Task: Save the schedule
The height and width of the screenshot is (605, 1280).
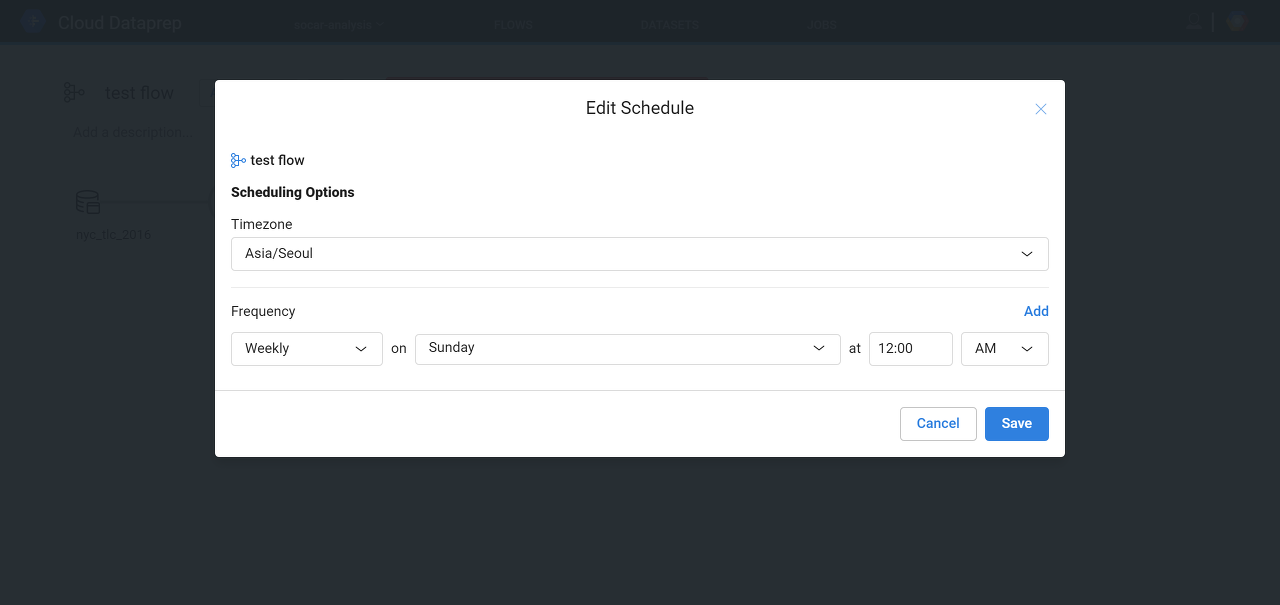Action: [x=1016, y=424]
